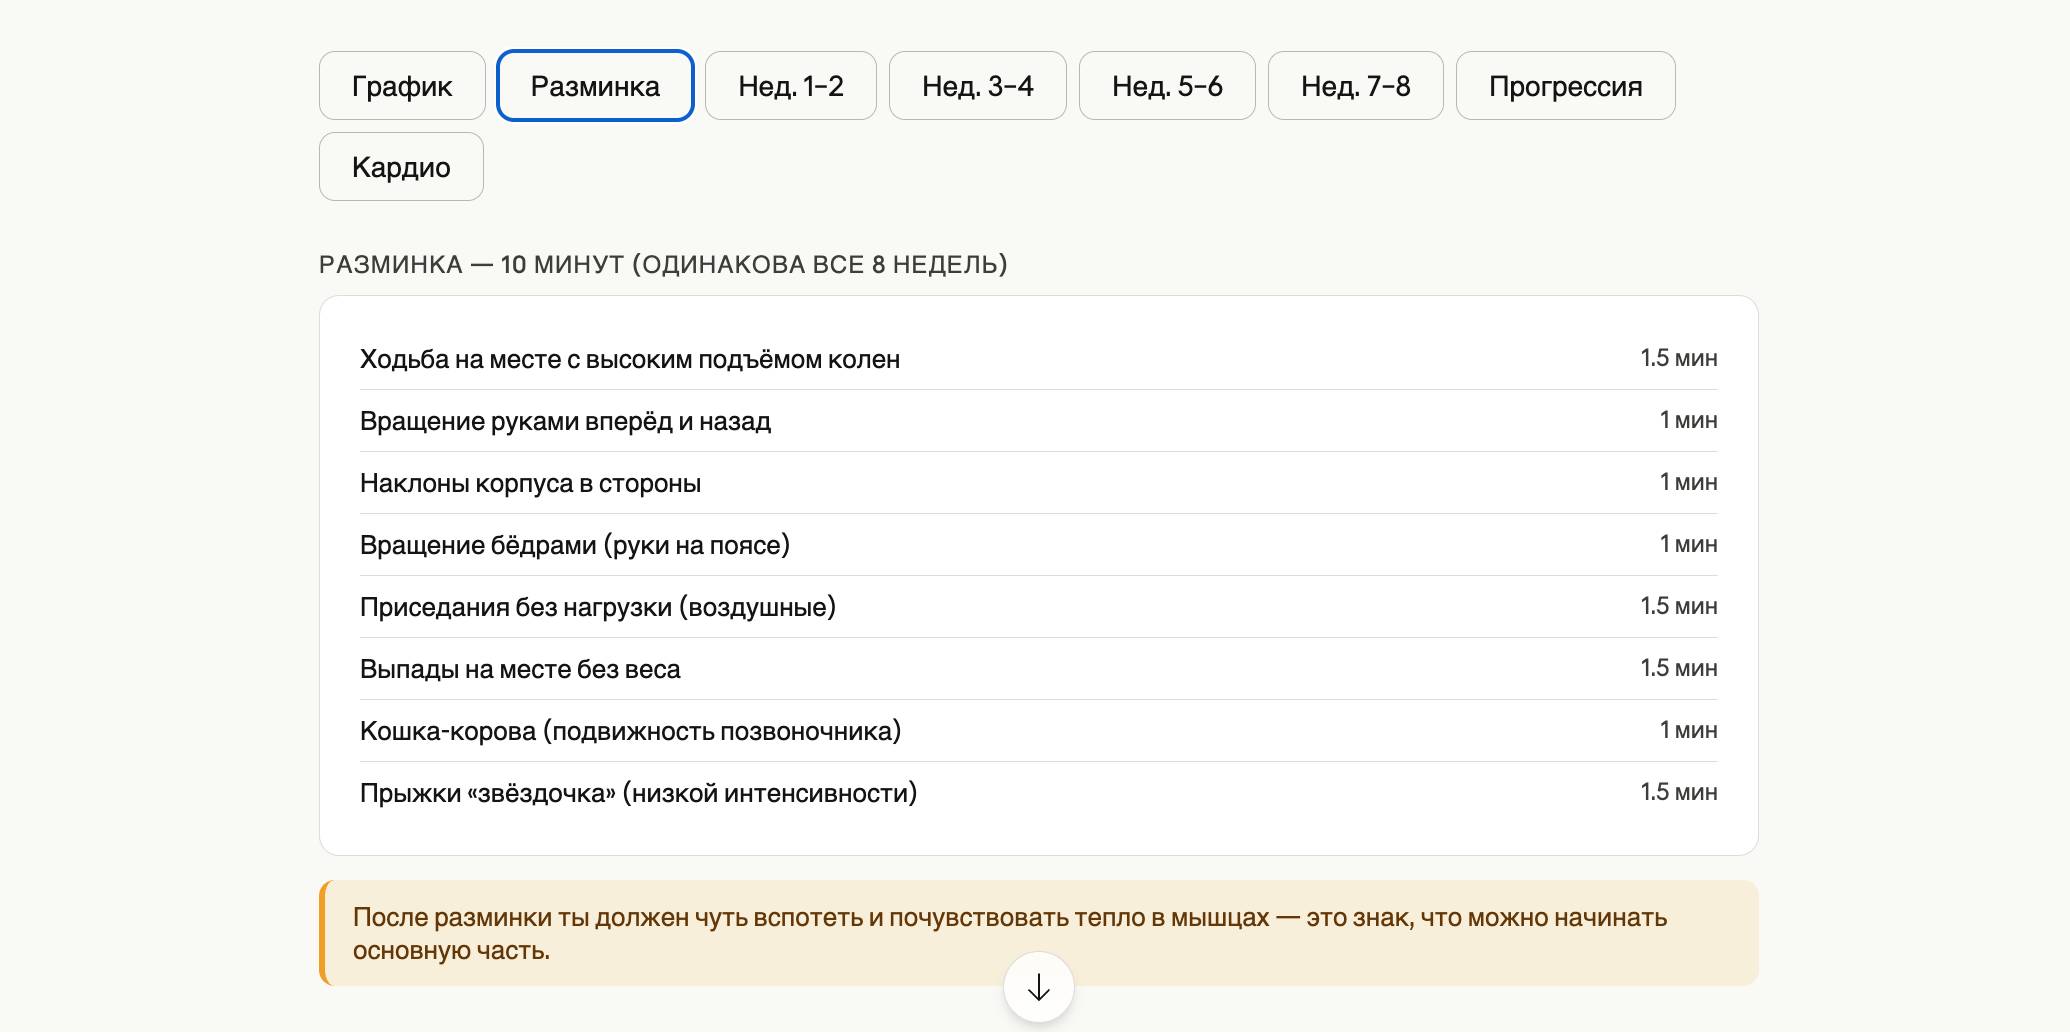
Task: Show the Нед. 7-8 tab
Action: pos(1355,86)
